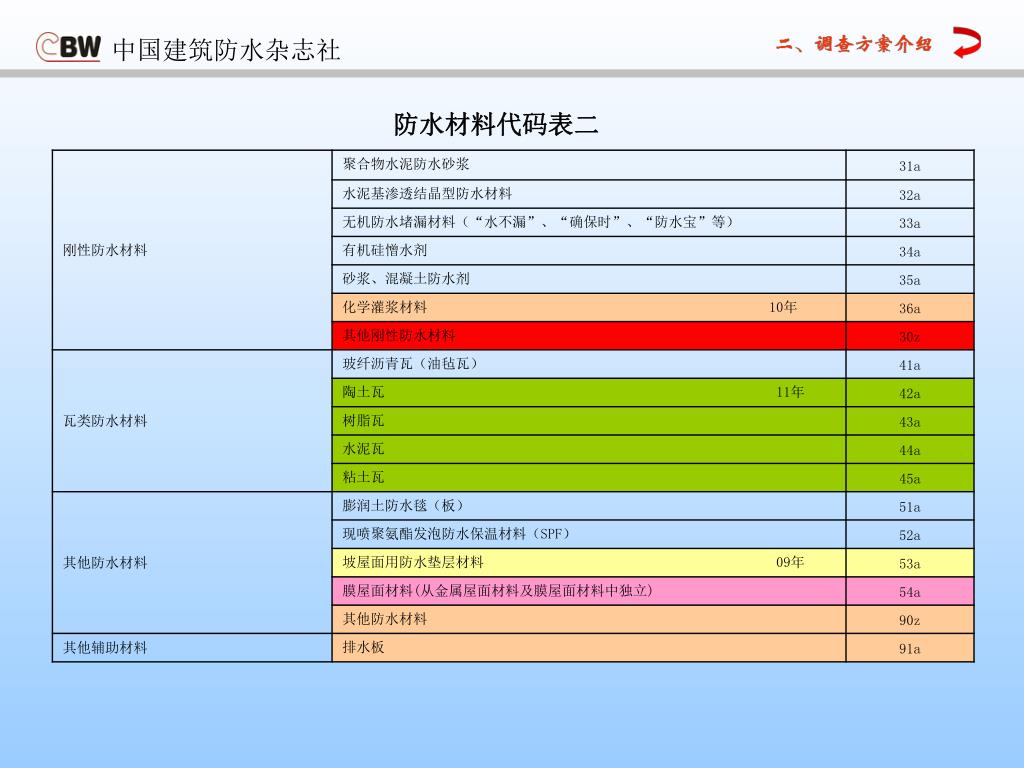Click code cell 41a
Viewport: 1024px width, 768px height.
(x=910, y=364)
